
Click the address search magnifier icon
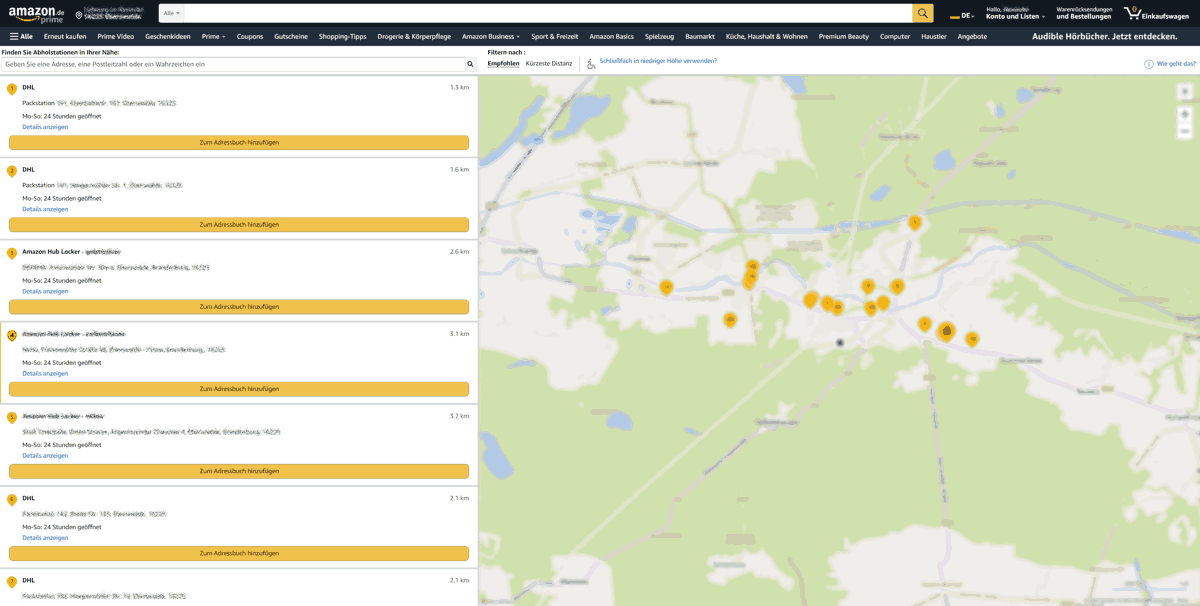pos(470,64)
